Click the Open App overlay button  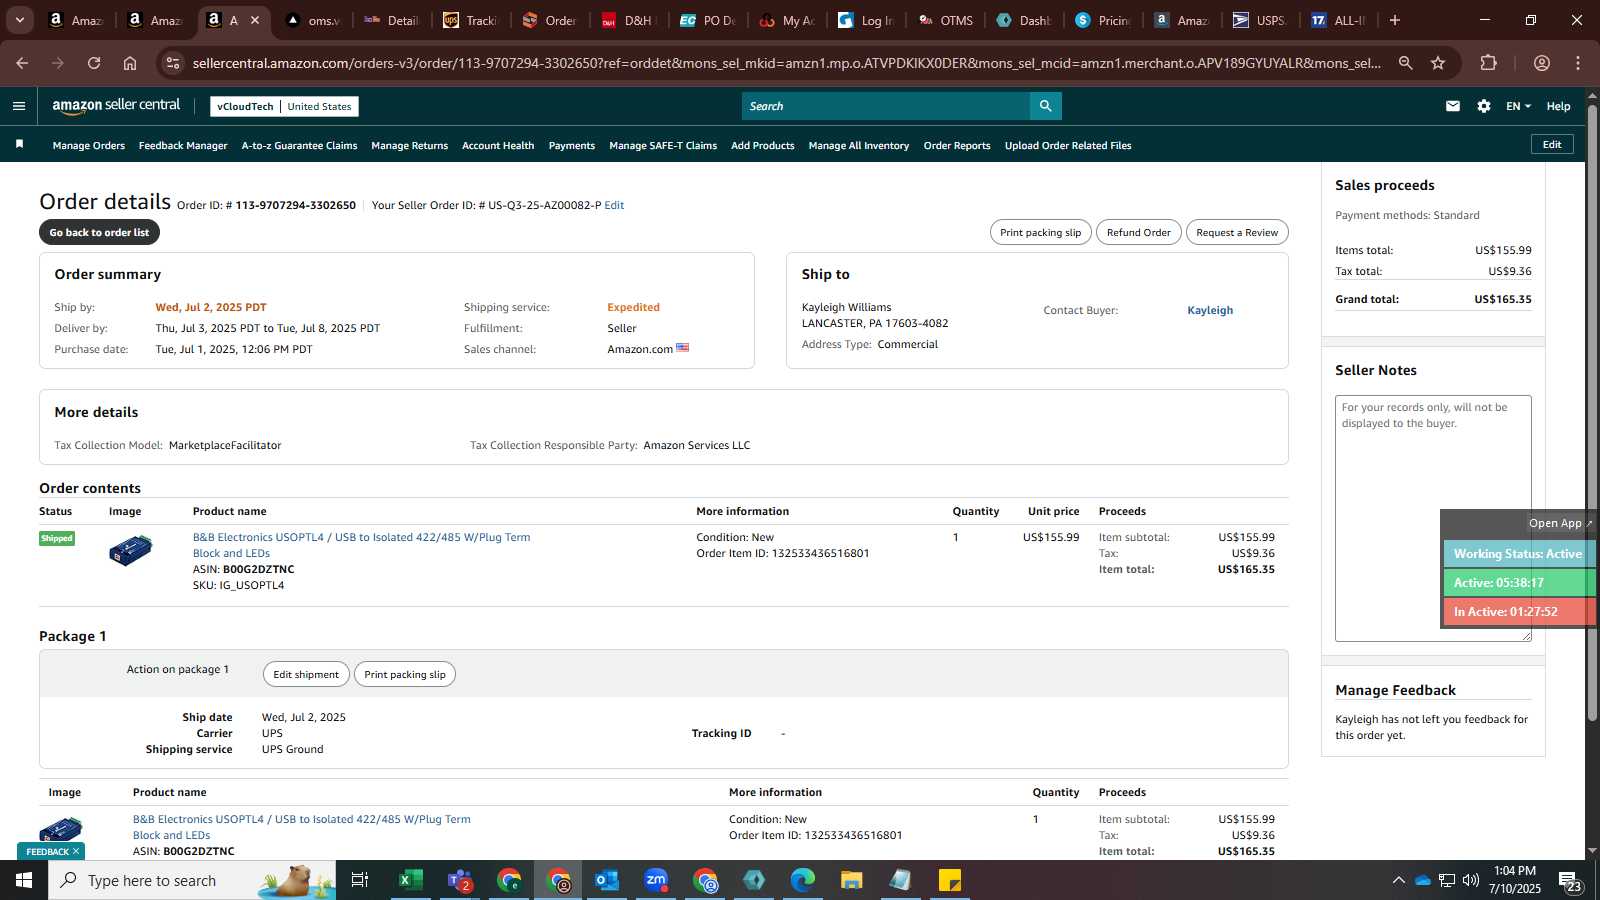1561,523
